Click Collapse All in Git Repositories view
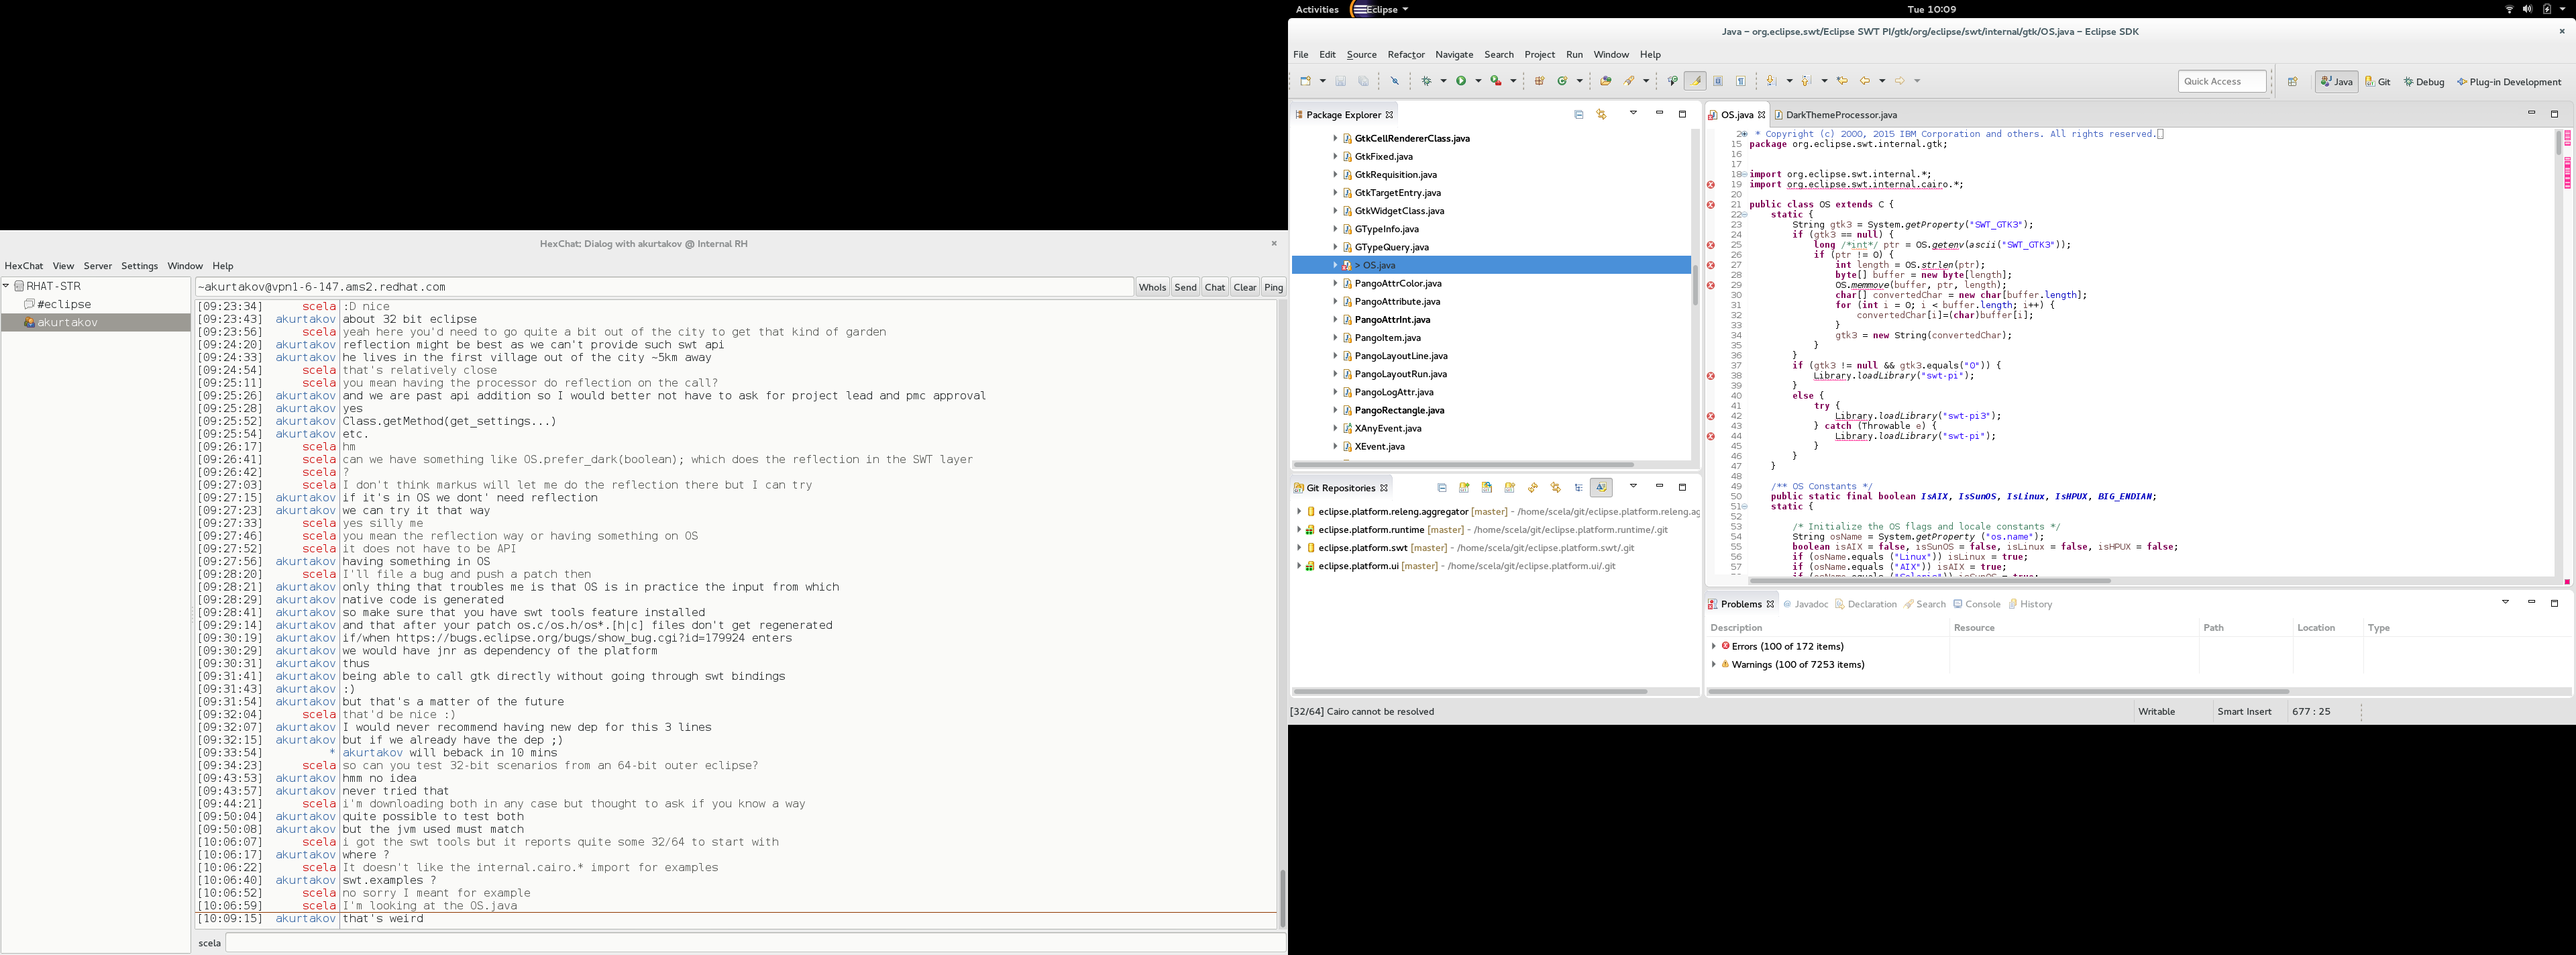The height and width of the screenshot is (955, 2576). [1442, 488]
